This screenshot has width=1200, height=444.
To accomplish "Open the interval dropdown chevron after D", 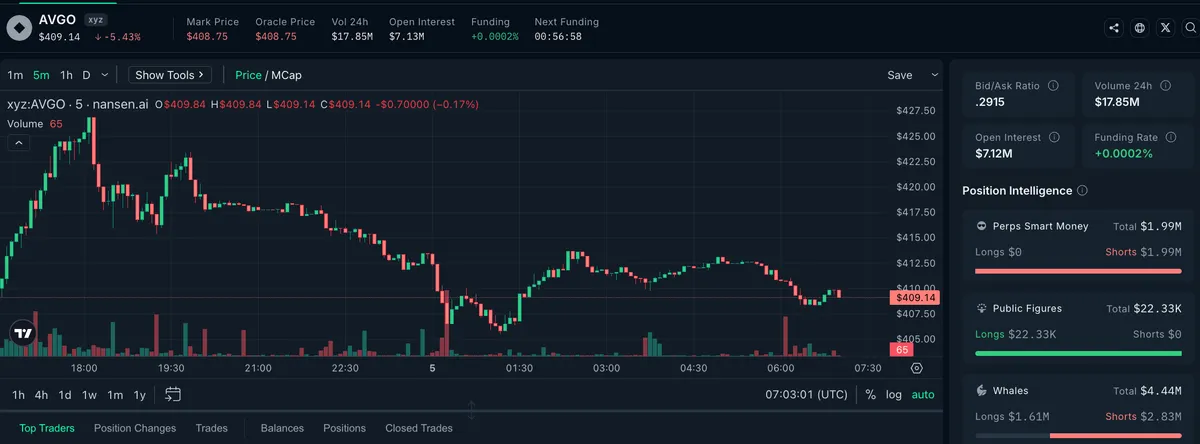I will click(x=106, y=75).
